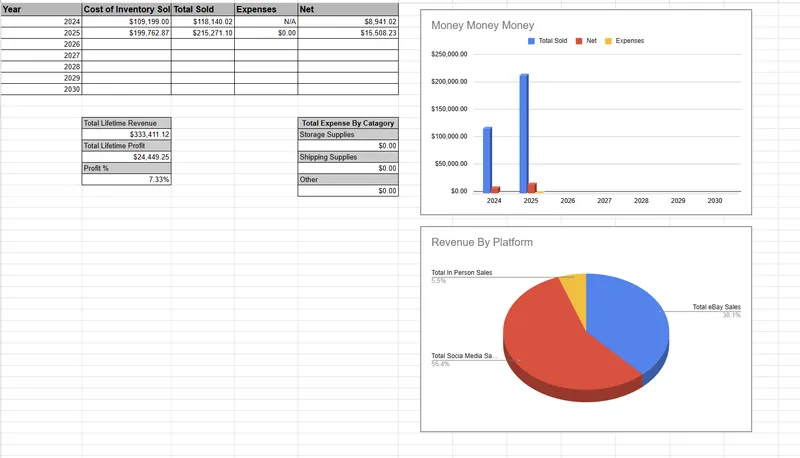This screenshot has height=458, width=800.
Task: Click the 2029 year cell
Action: (x=41, y=78)
